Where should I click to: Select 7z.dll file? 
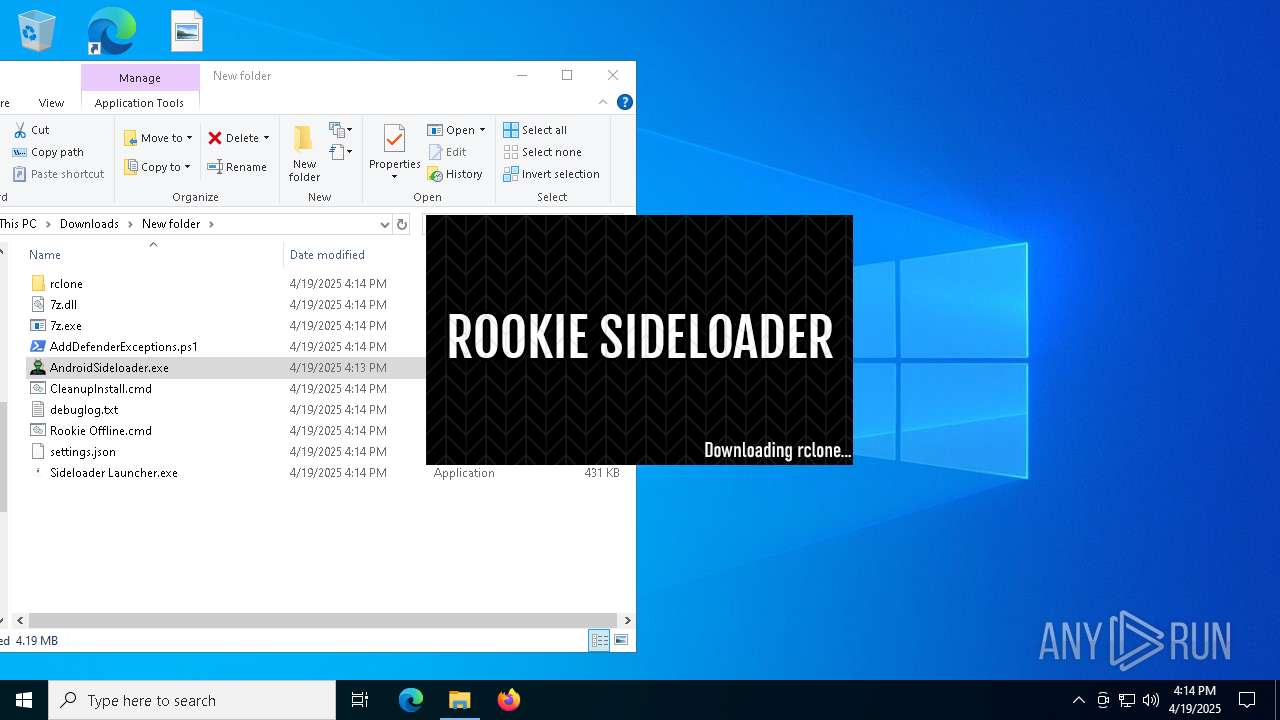coord(63,305)
